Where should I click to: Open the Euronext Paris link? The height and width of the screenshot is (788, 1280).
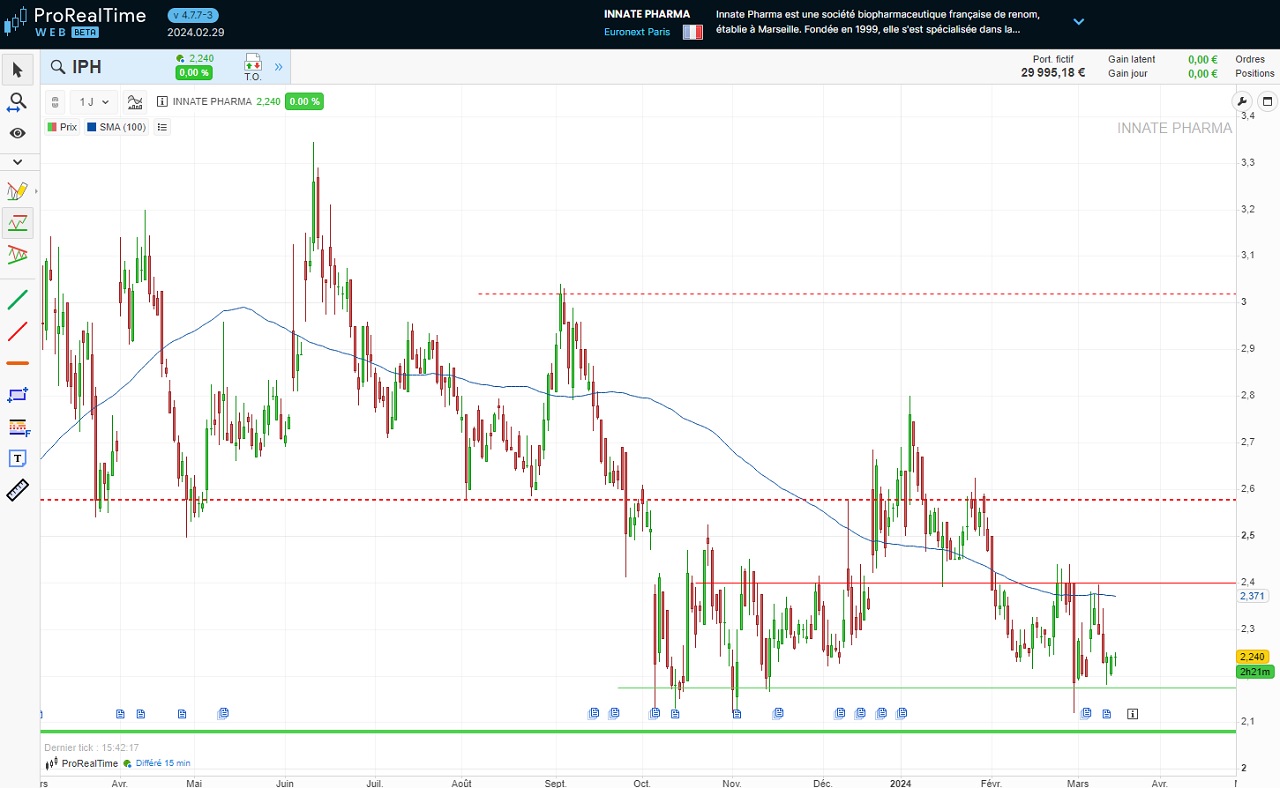637,32
